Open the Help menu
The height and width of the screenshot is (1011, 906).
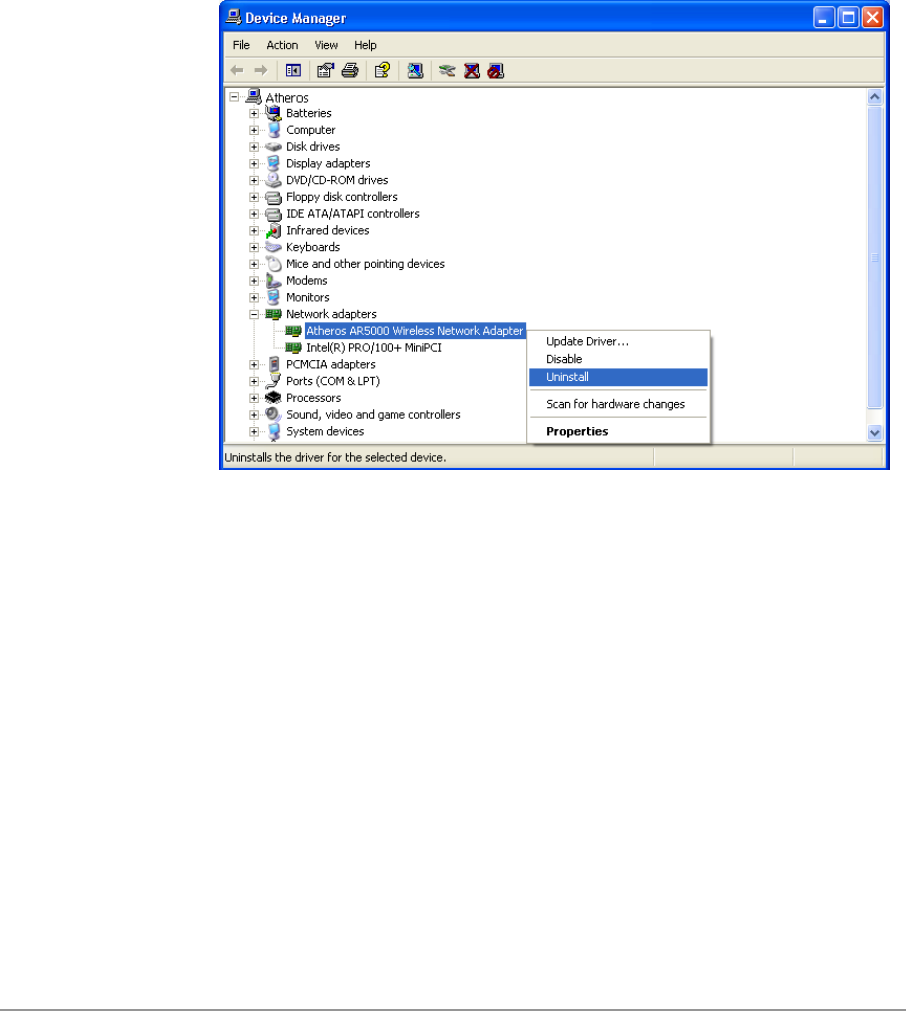[x=365, y=45]
